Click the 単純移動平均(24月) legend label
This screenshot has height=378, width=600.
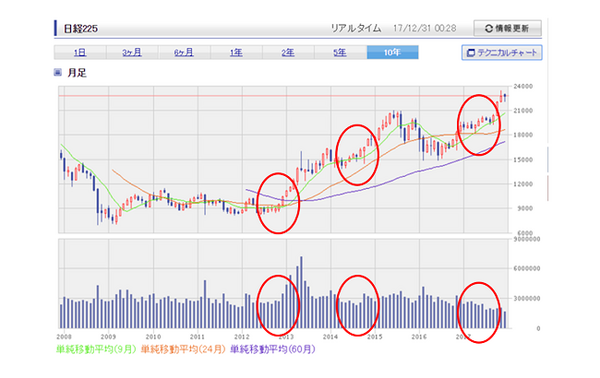point(183,349)
